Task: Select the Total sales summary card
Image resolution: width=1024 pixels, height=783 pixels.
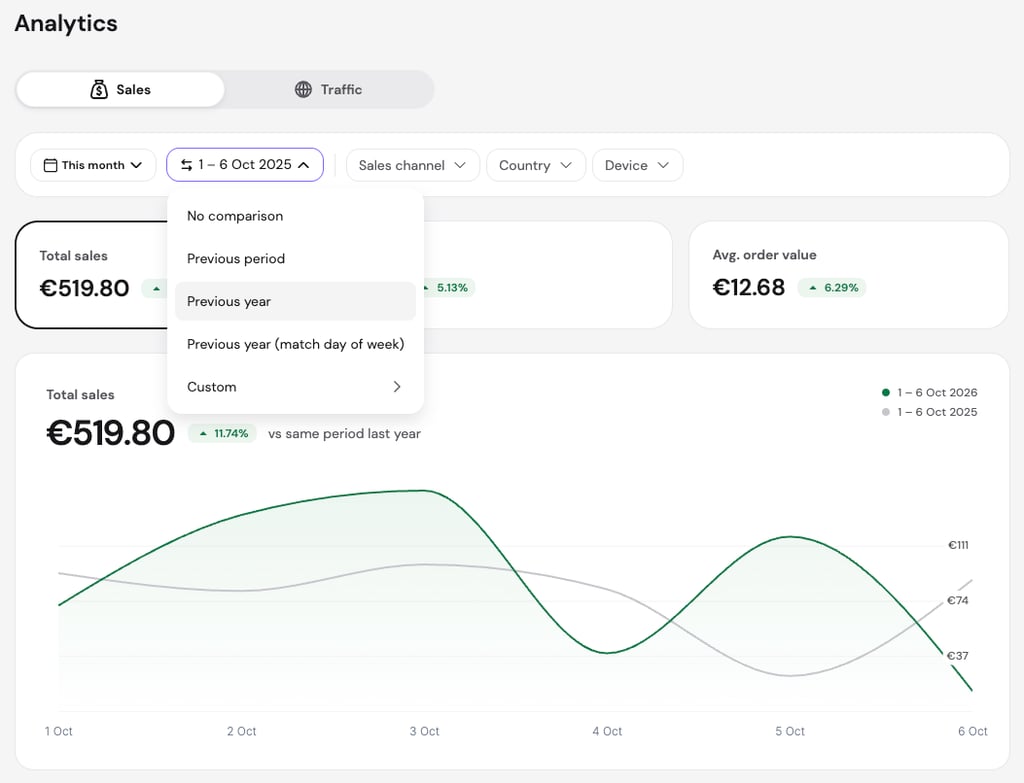Action: click(x=91, y=274)
